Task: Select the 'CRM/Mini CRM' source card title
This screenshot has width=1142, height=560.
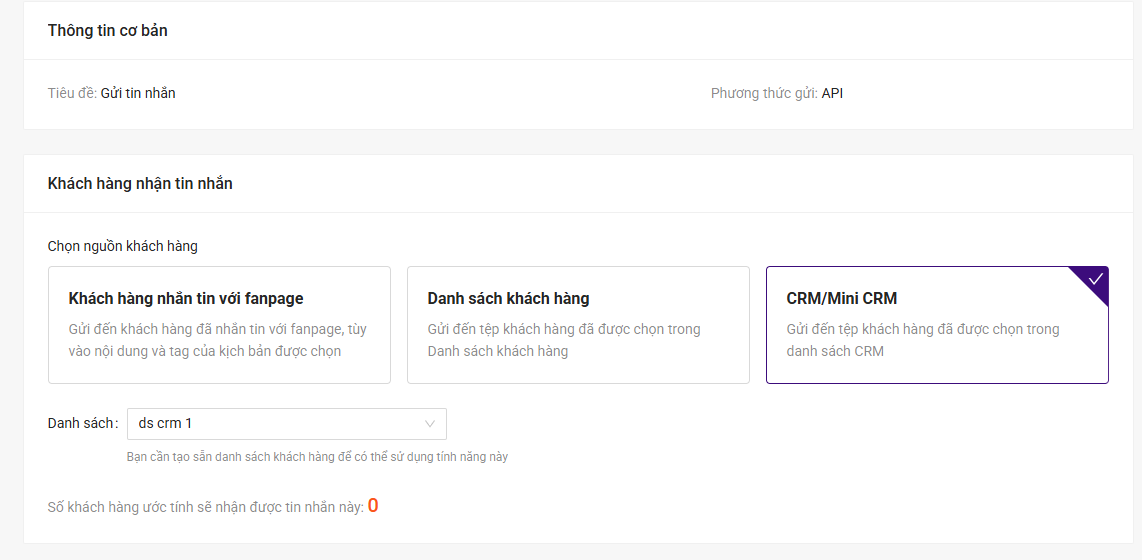Action: [842, 299]
